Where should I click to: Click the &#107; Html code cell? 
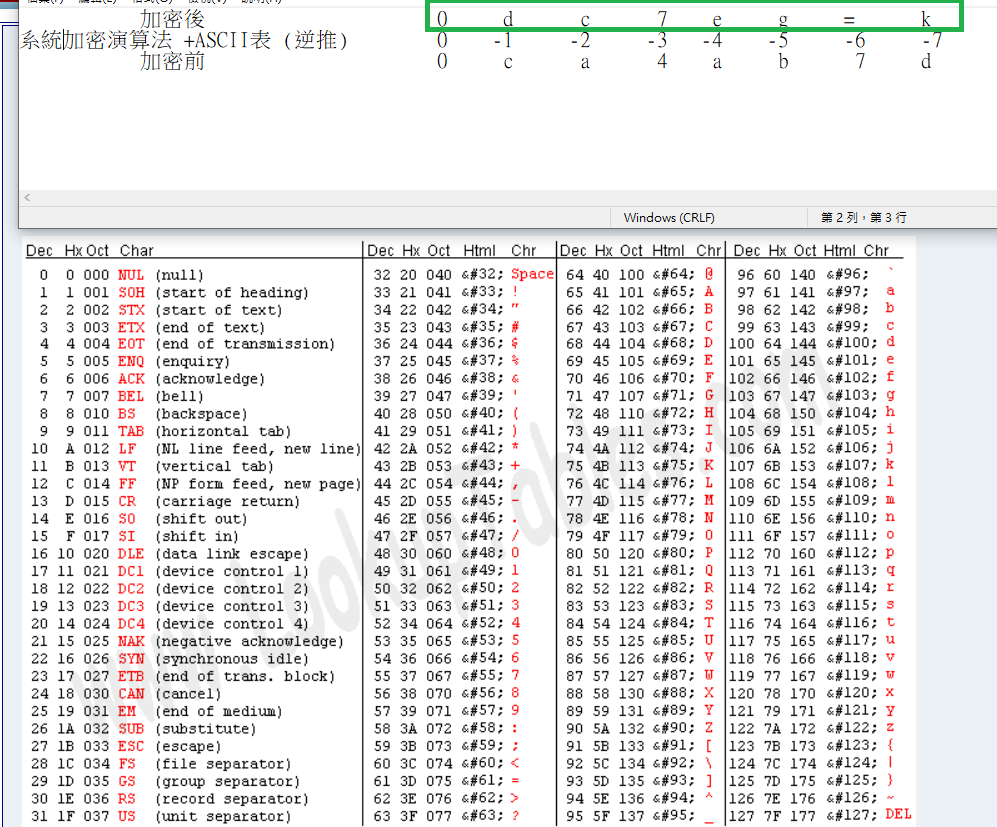(852, 465)
